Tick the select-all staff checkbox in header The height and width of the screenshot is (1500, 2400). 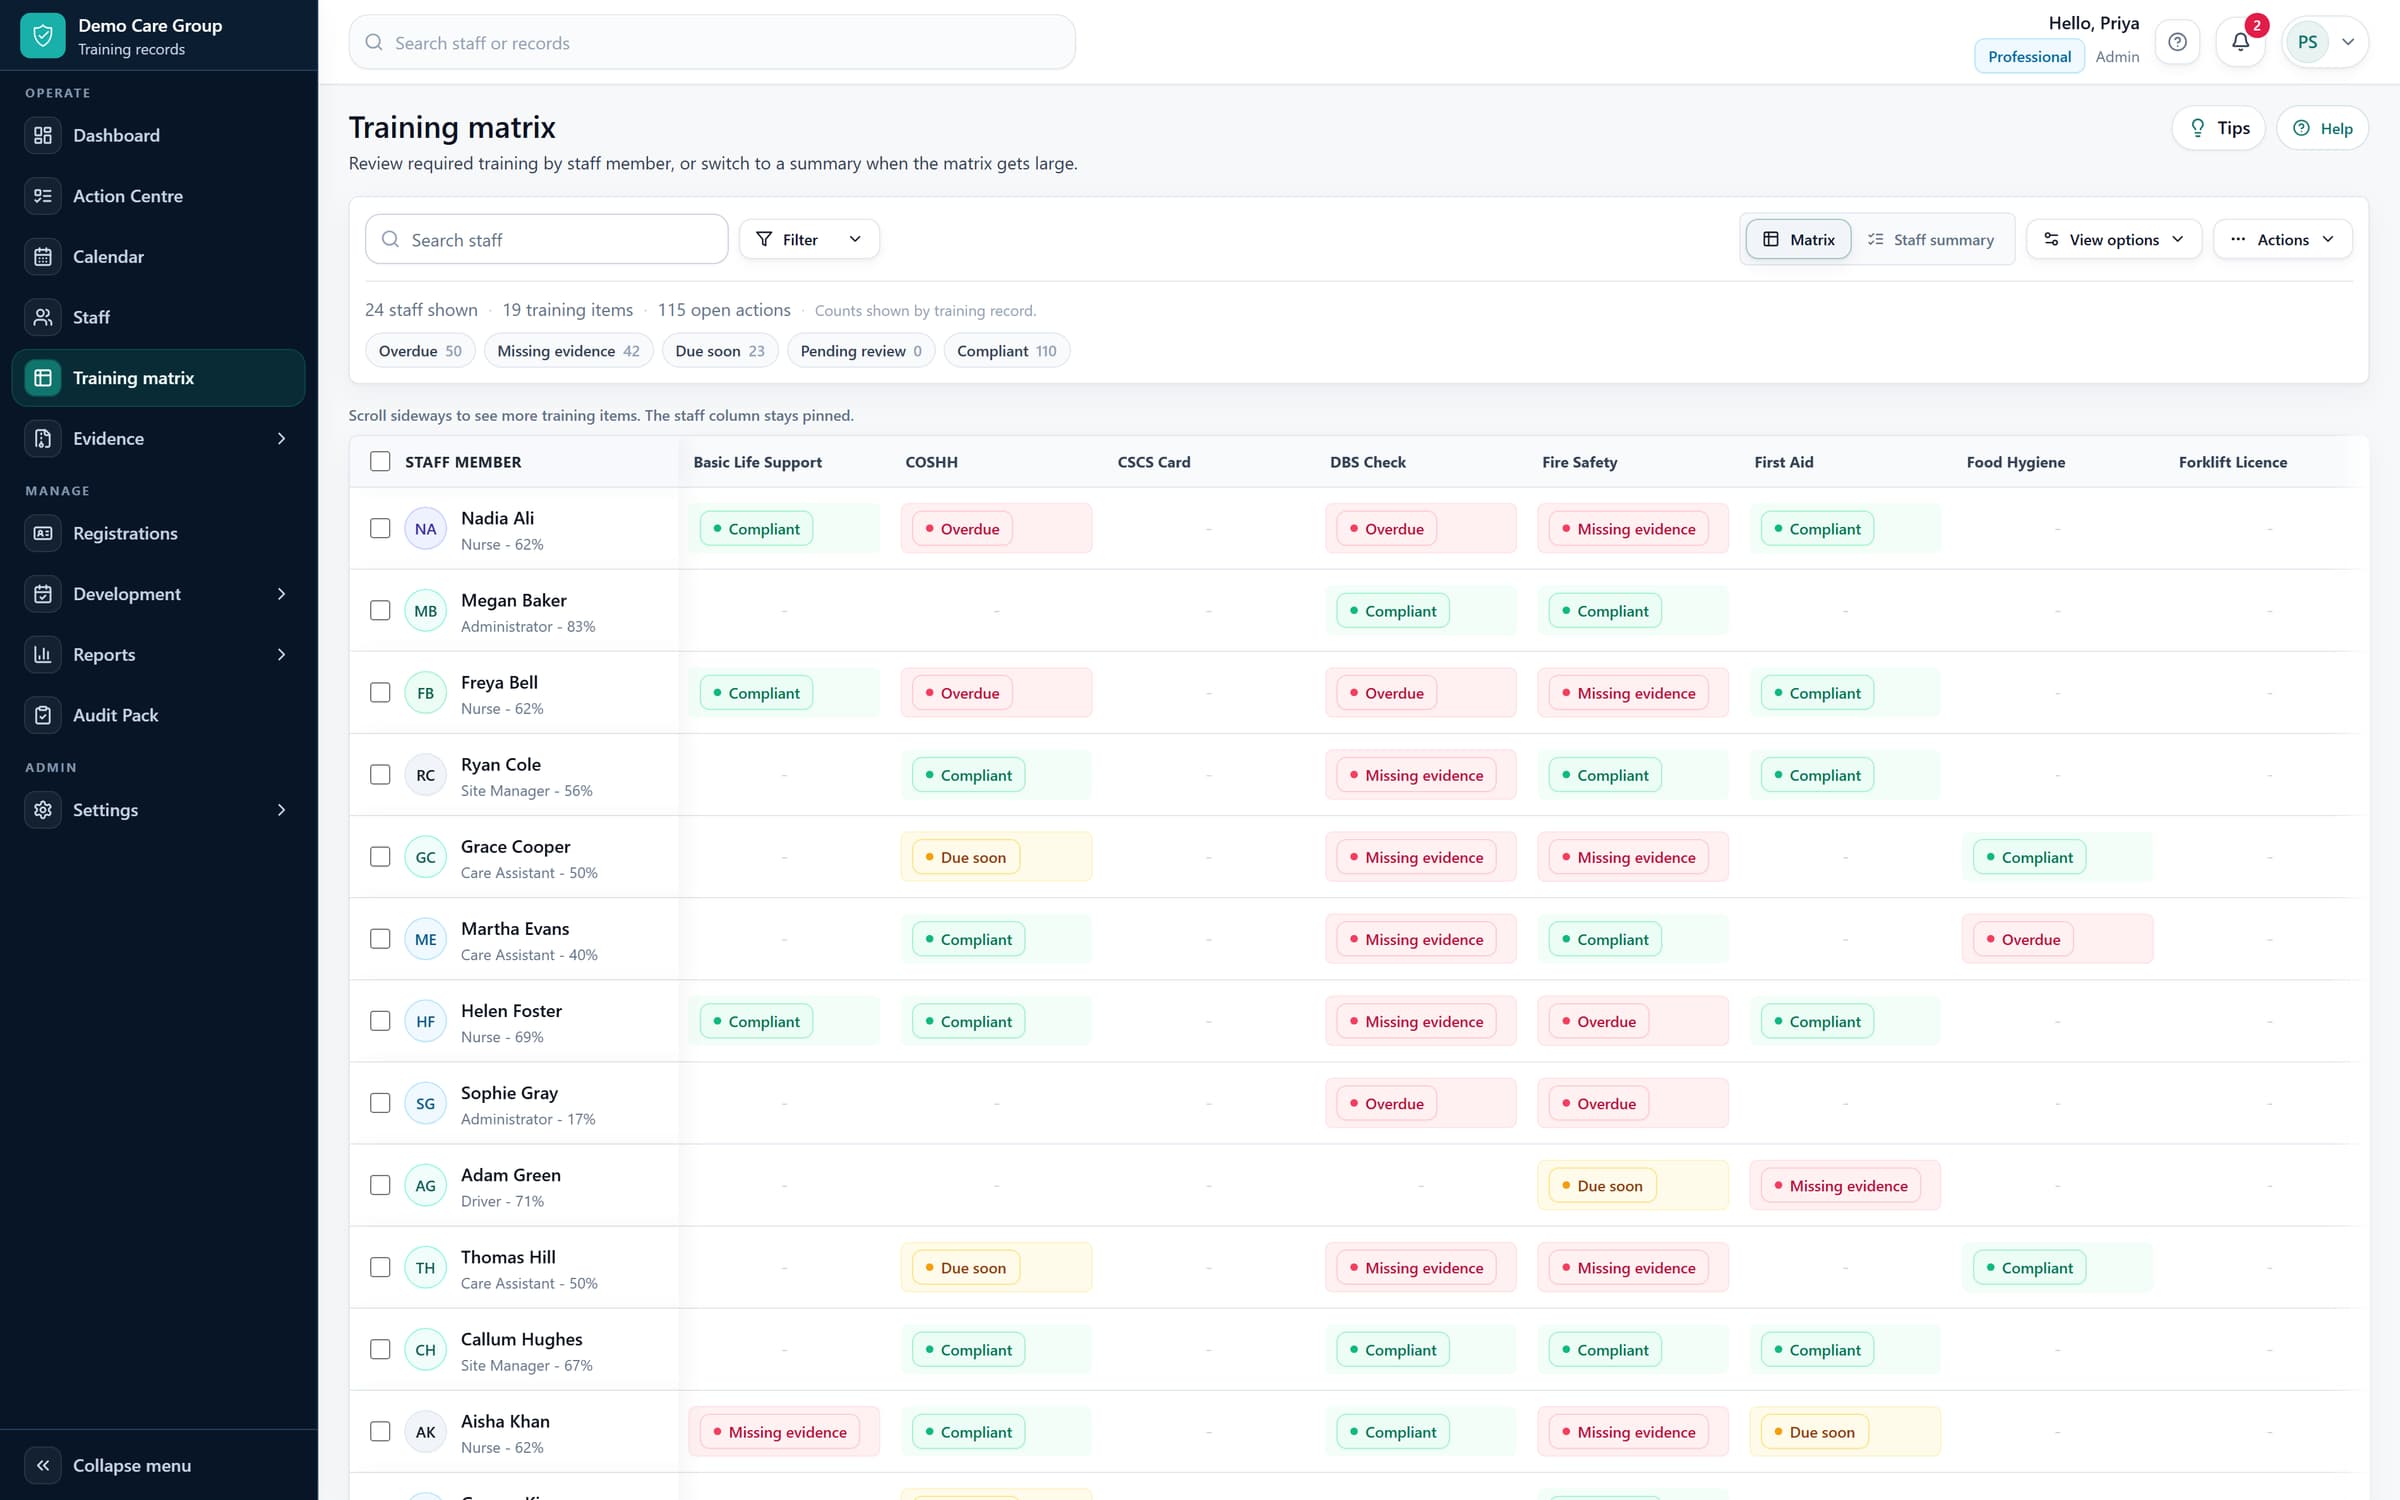click(x=380, y=461)
